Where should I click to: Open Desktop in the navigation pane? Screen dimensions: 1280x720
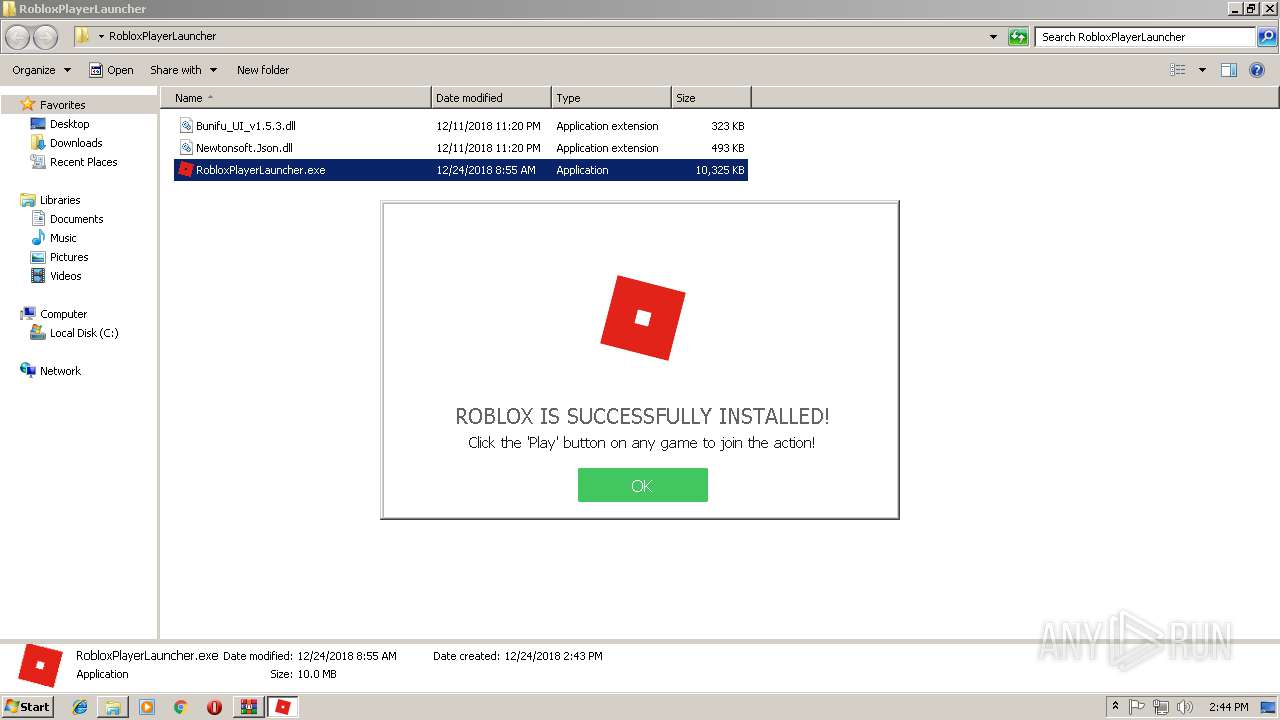point(69,124)
